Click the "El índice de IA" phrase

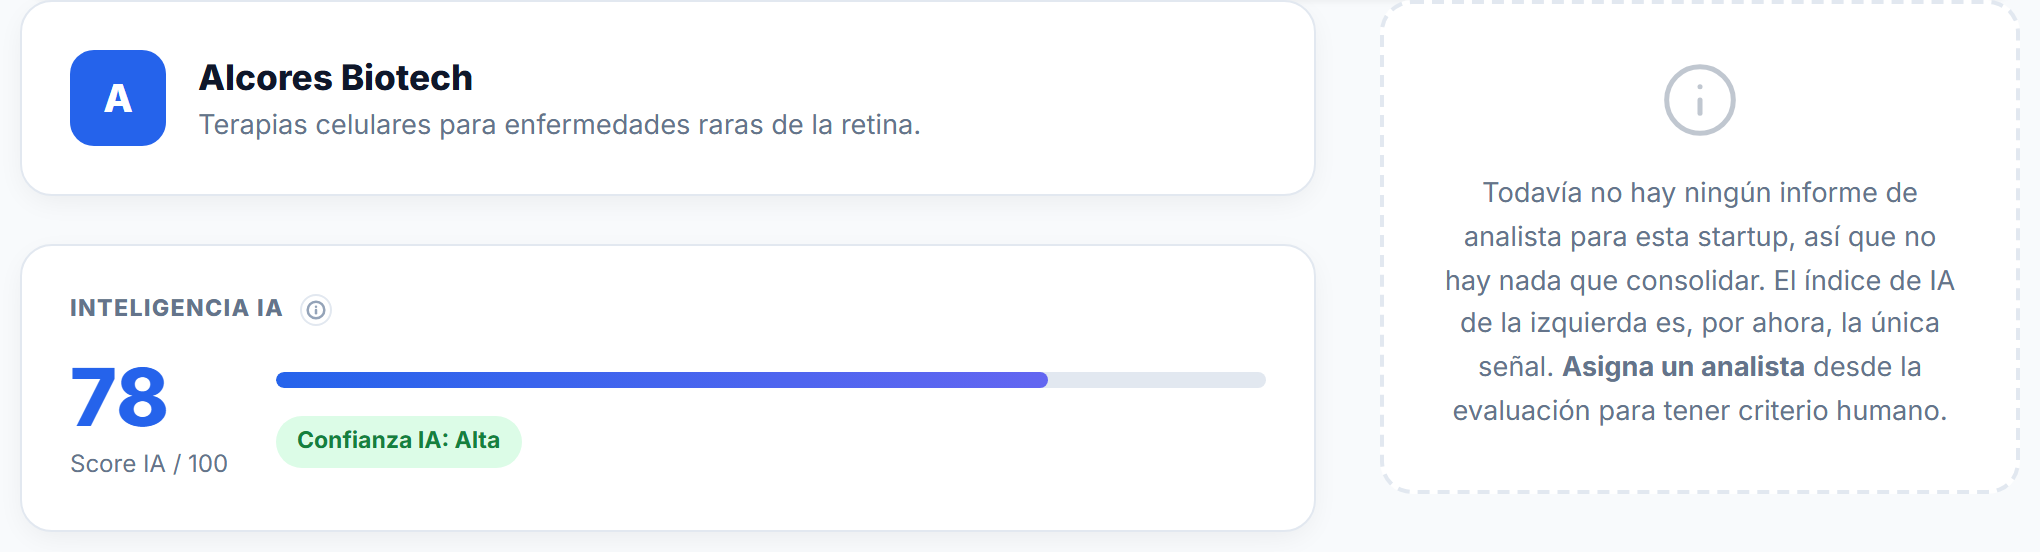coord(1864,280)
